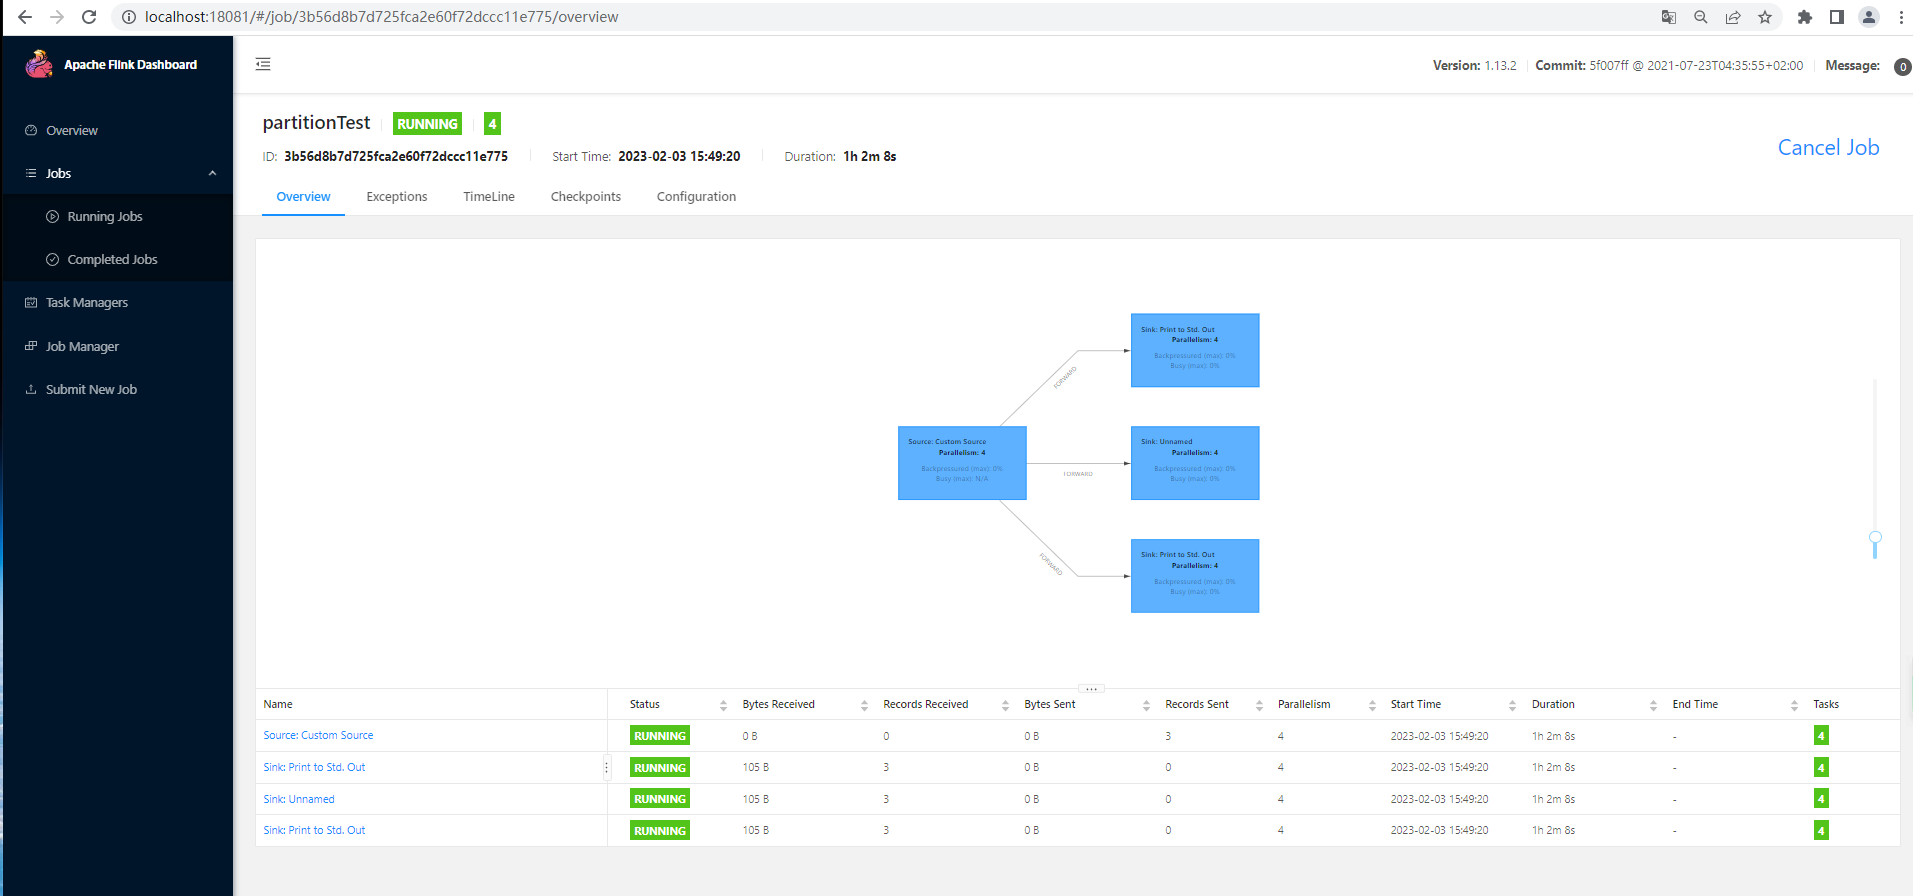
Task: Click the RUNNING status badge beside partitionTest
Action: tap(427, 124)
